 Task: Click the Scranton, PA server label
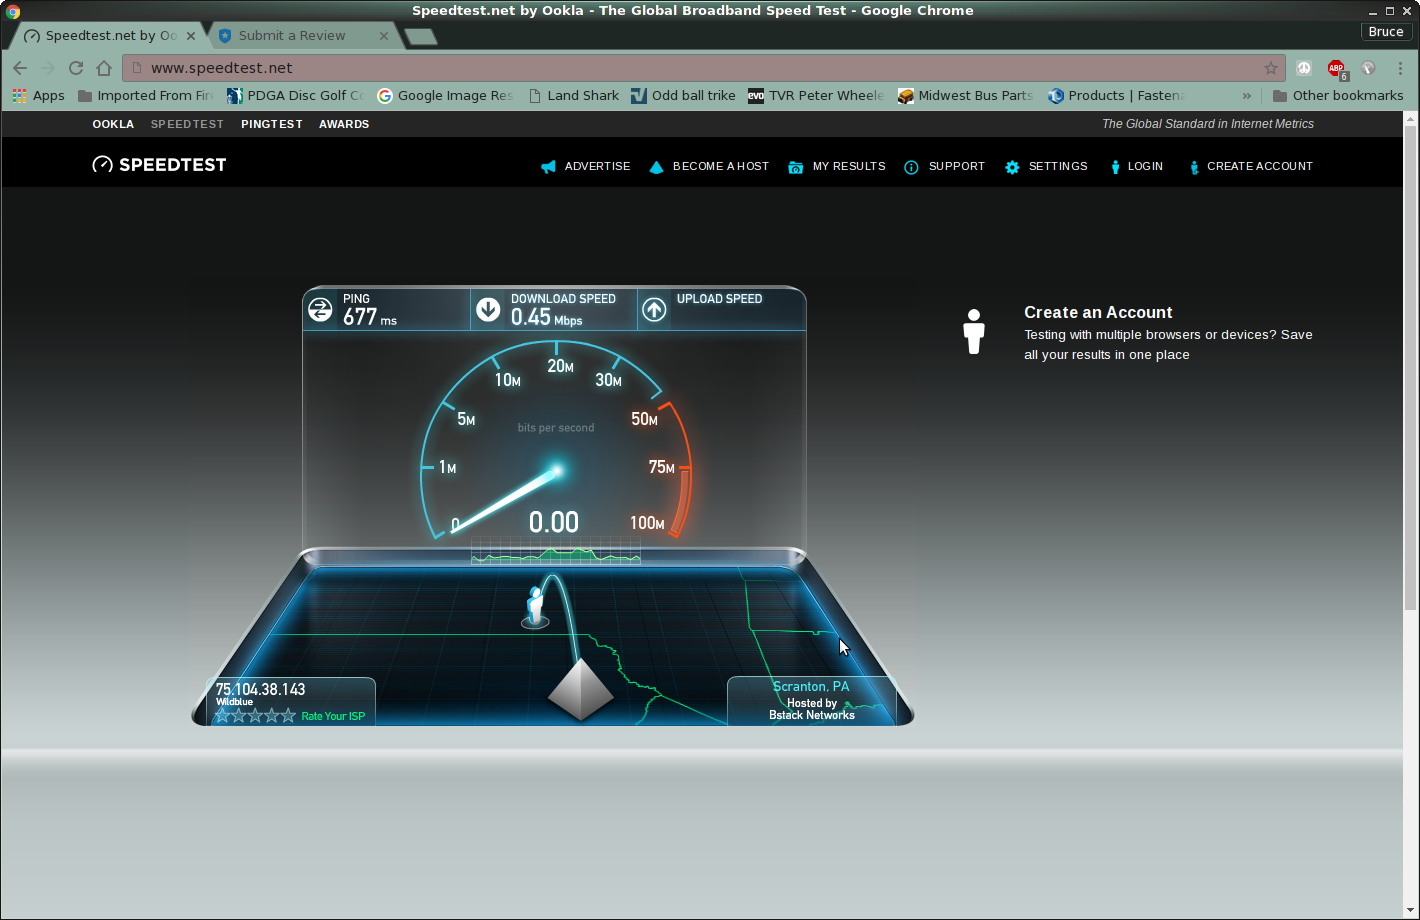click(811, 687)
